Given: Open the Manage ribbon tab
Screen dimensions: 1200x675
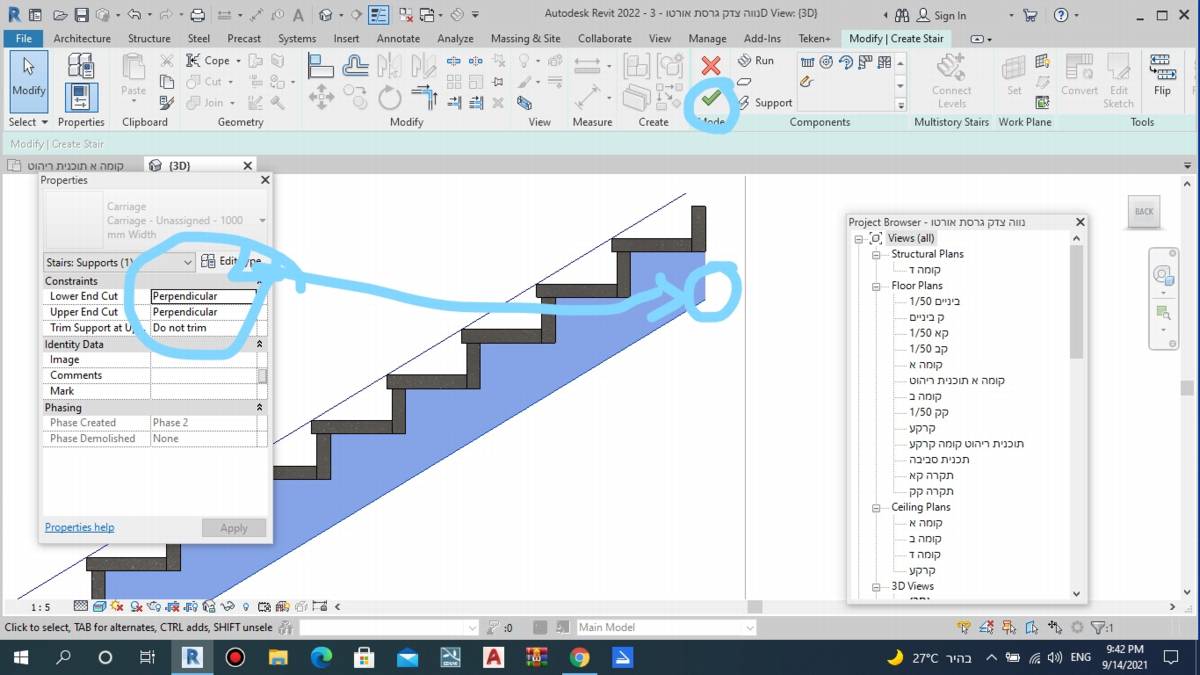Looking at the screenshot, I should pos(707,38).
